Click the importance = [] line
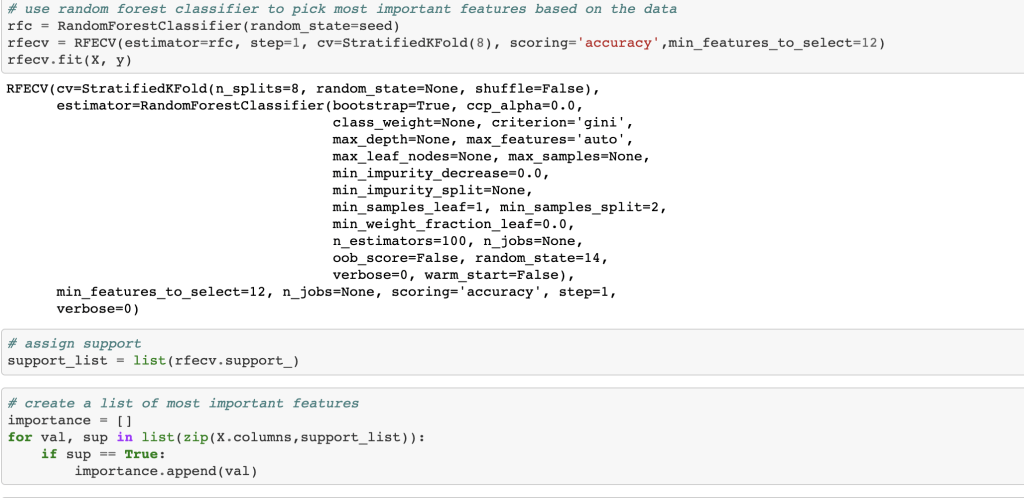Image resolution: width=1024 pixels, height=498 pixels. (70, 420)
